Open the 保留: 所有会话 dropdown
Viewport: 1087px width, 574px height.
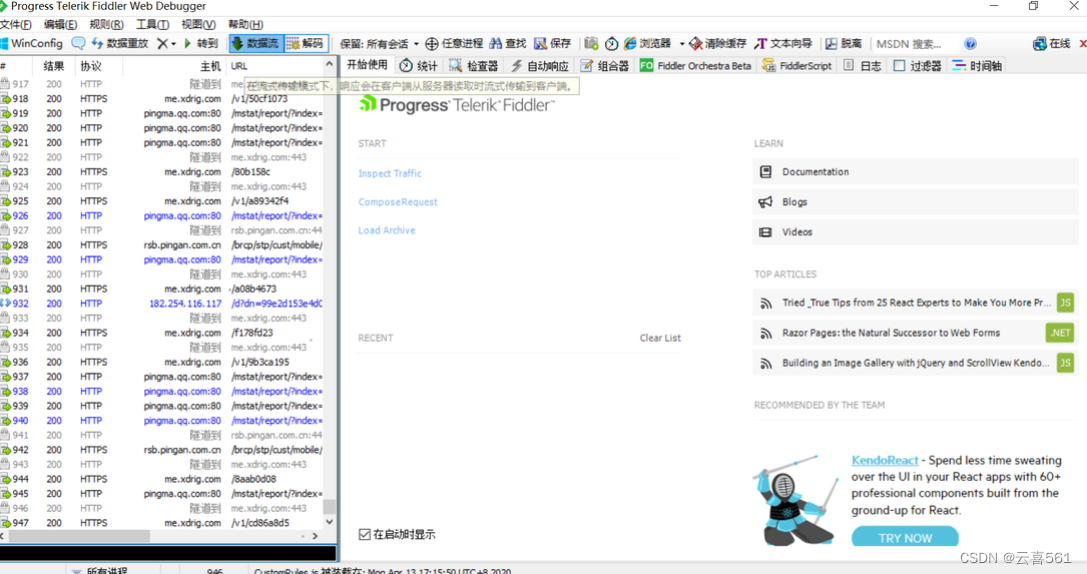tap(379, 44)
